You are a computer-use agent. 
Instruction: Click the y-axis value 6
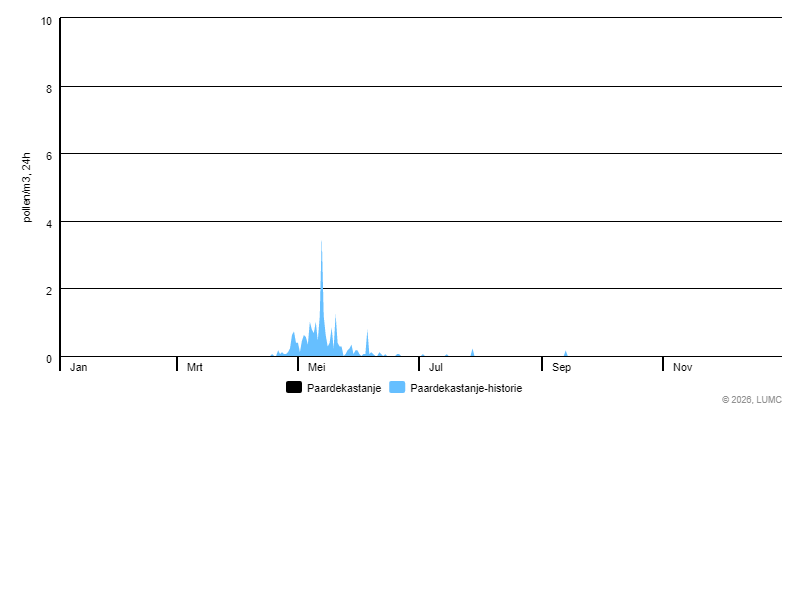click(x=49, y=155)
